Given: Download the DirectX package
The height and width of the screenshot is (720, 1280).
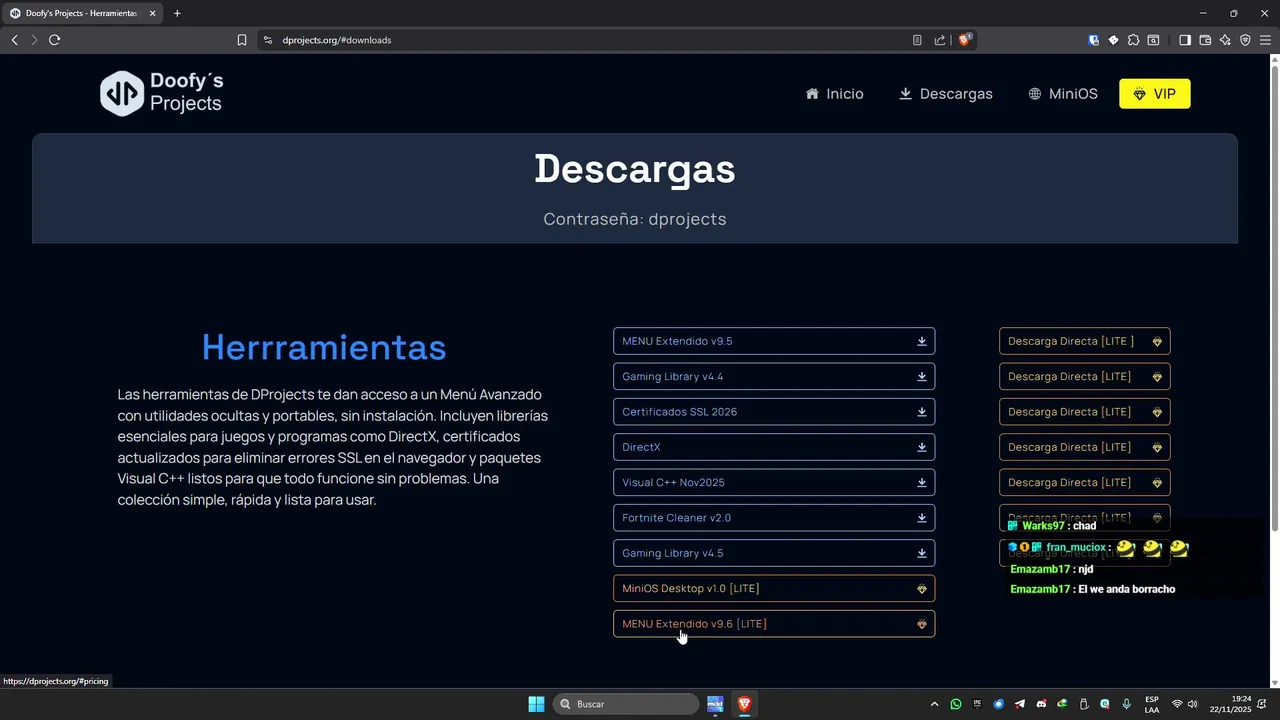Looking at the screenshot, I should tap(774, 447).
